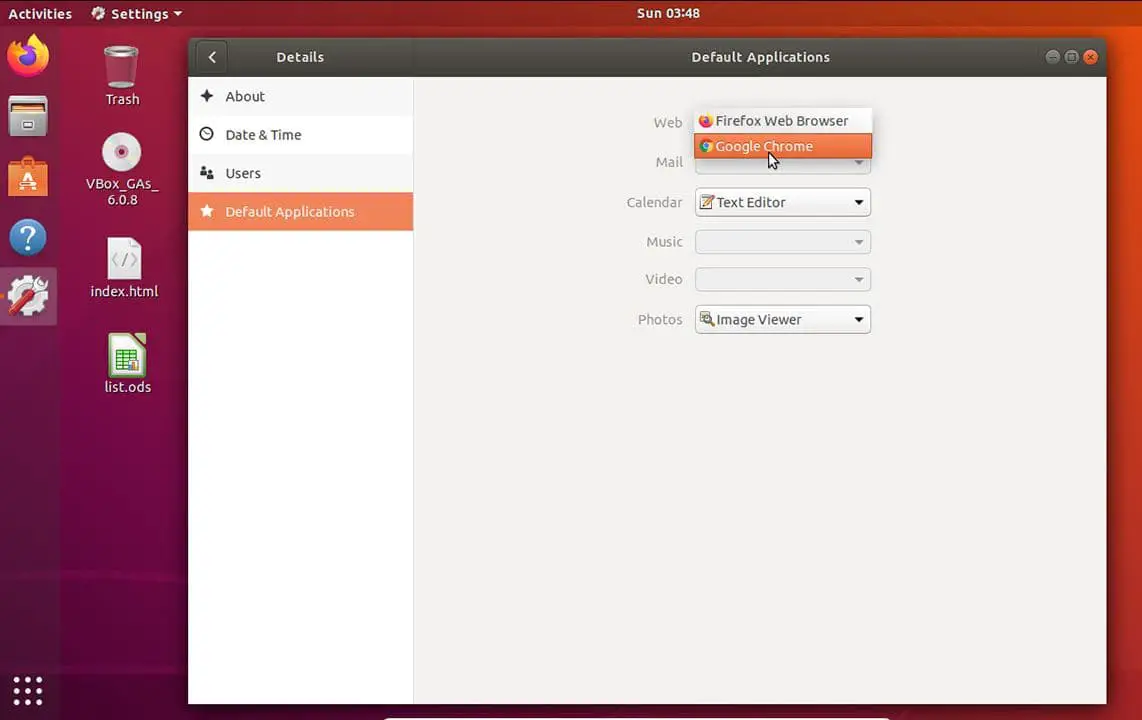Open the VBox_GAs_6.0.8 disc icon
1142x720 pixels.
tap(121, 152)
